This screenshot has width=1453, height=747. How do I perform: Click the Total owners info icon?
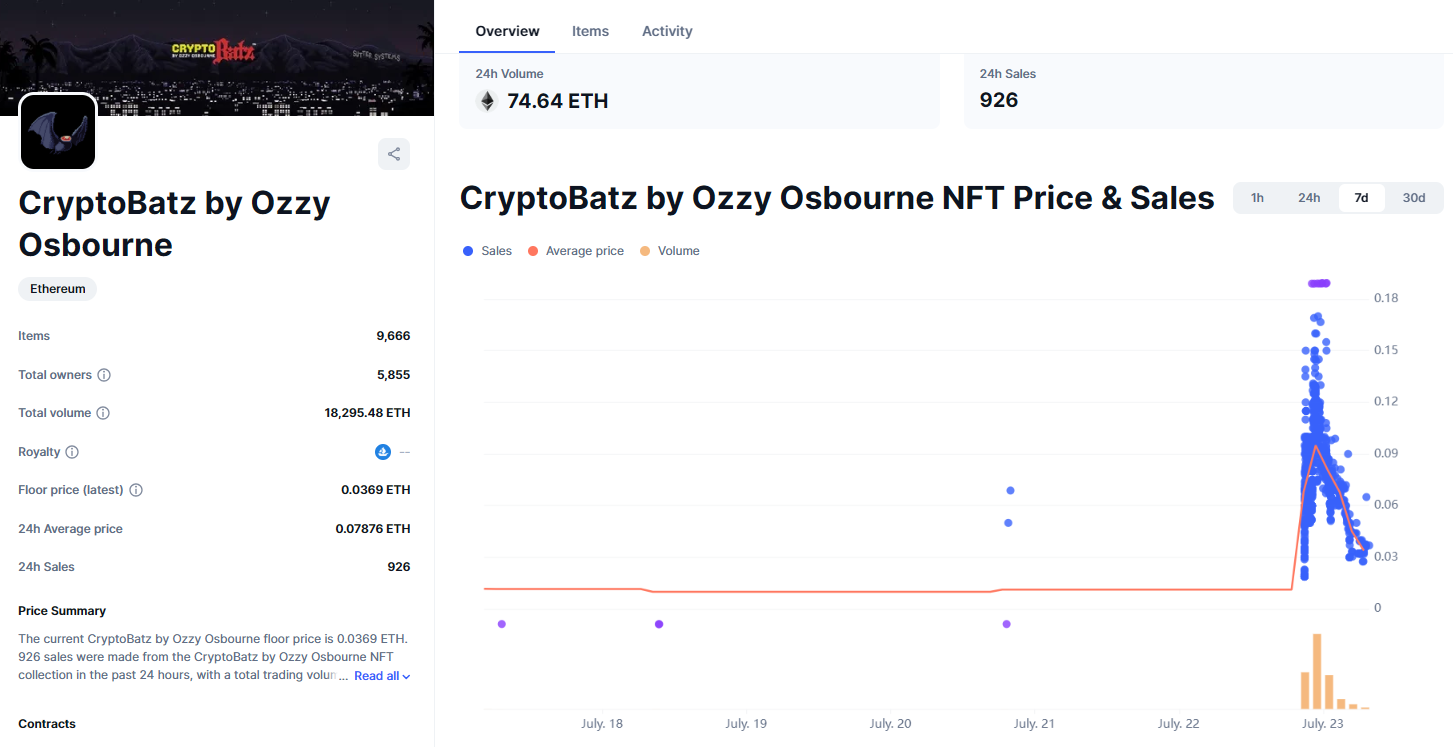[104, 375]
